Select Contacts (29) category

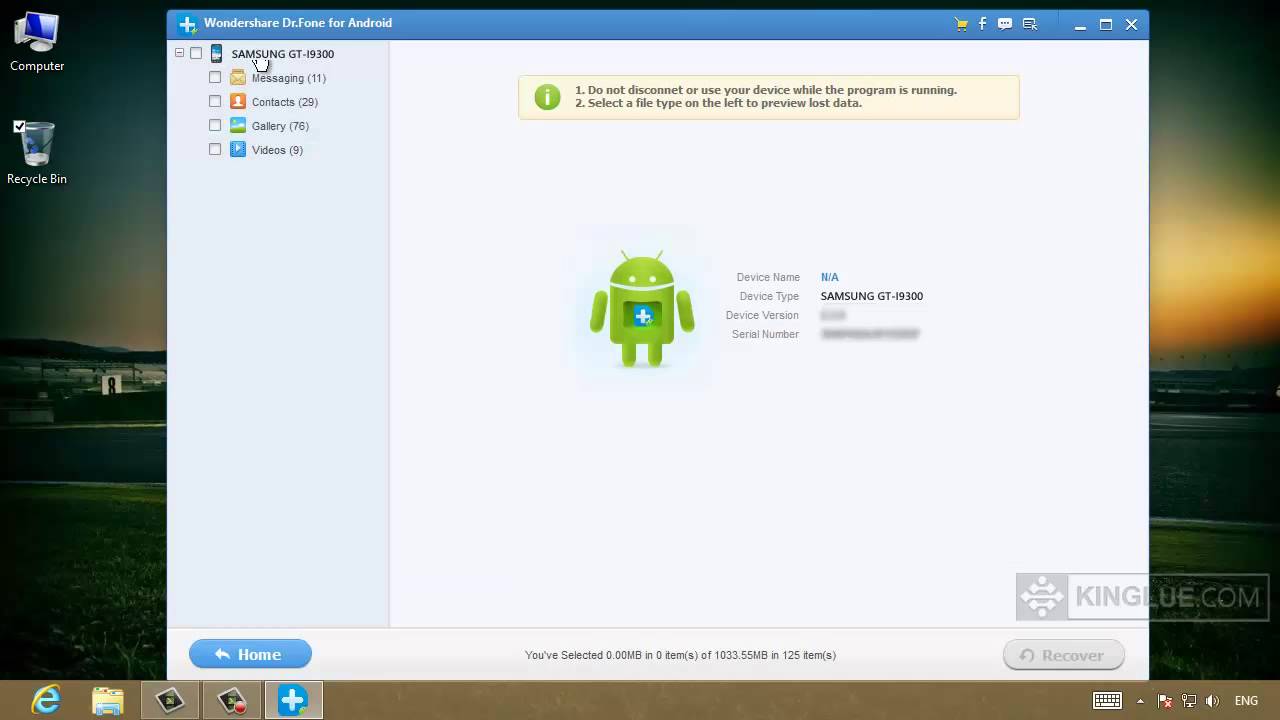(x=285, y=102)
